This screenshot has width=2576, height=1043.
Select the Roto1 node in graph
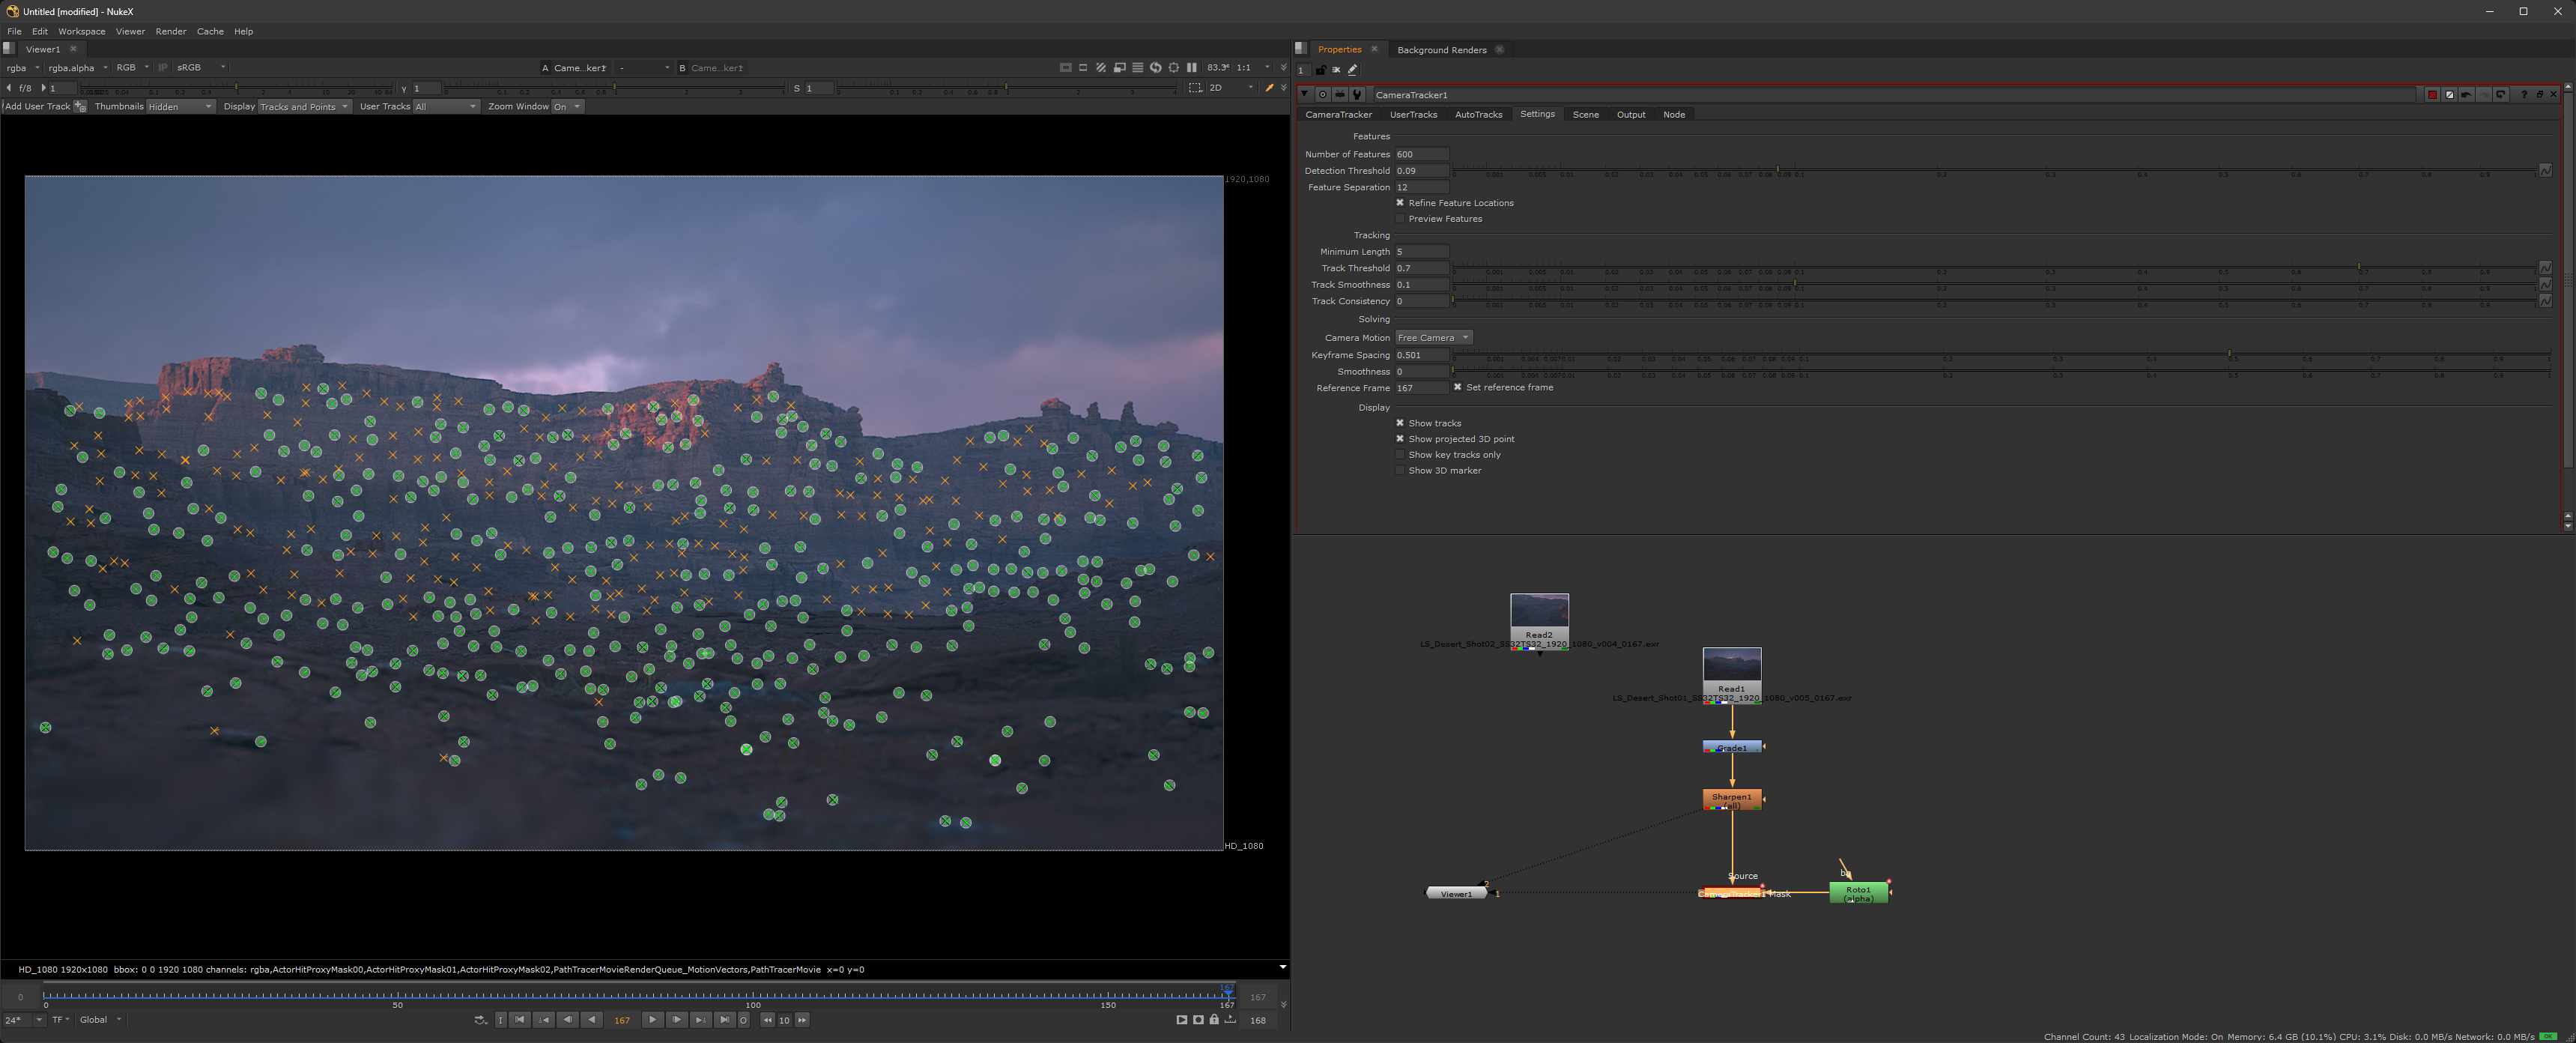point(1858,893)
